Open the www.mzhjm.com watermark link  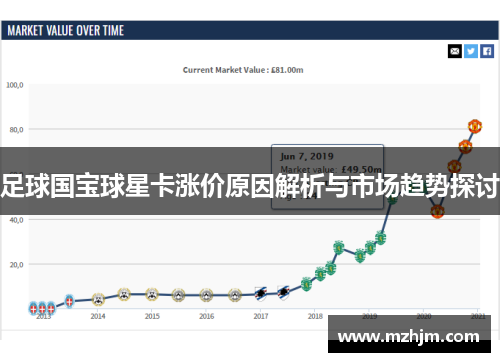click(409, 336)
